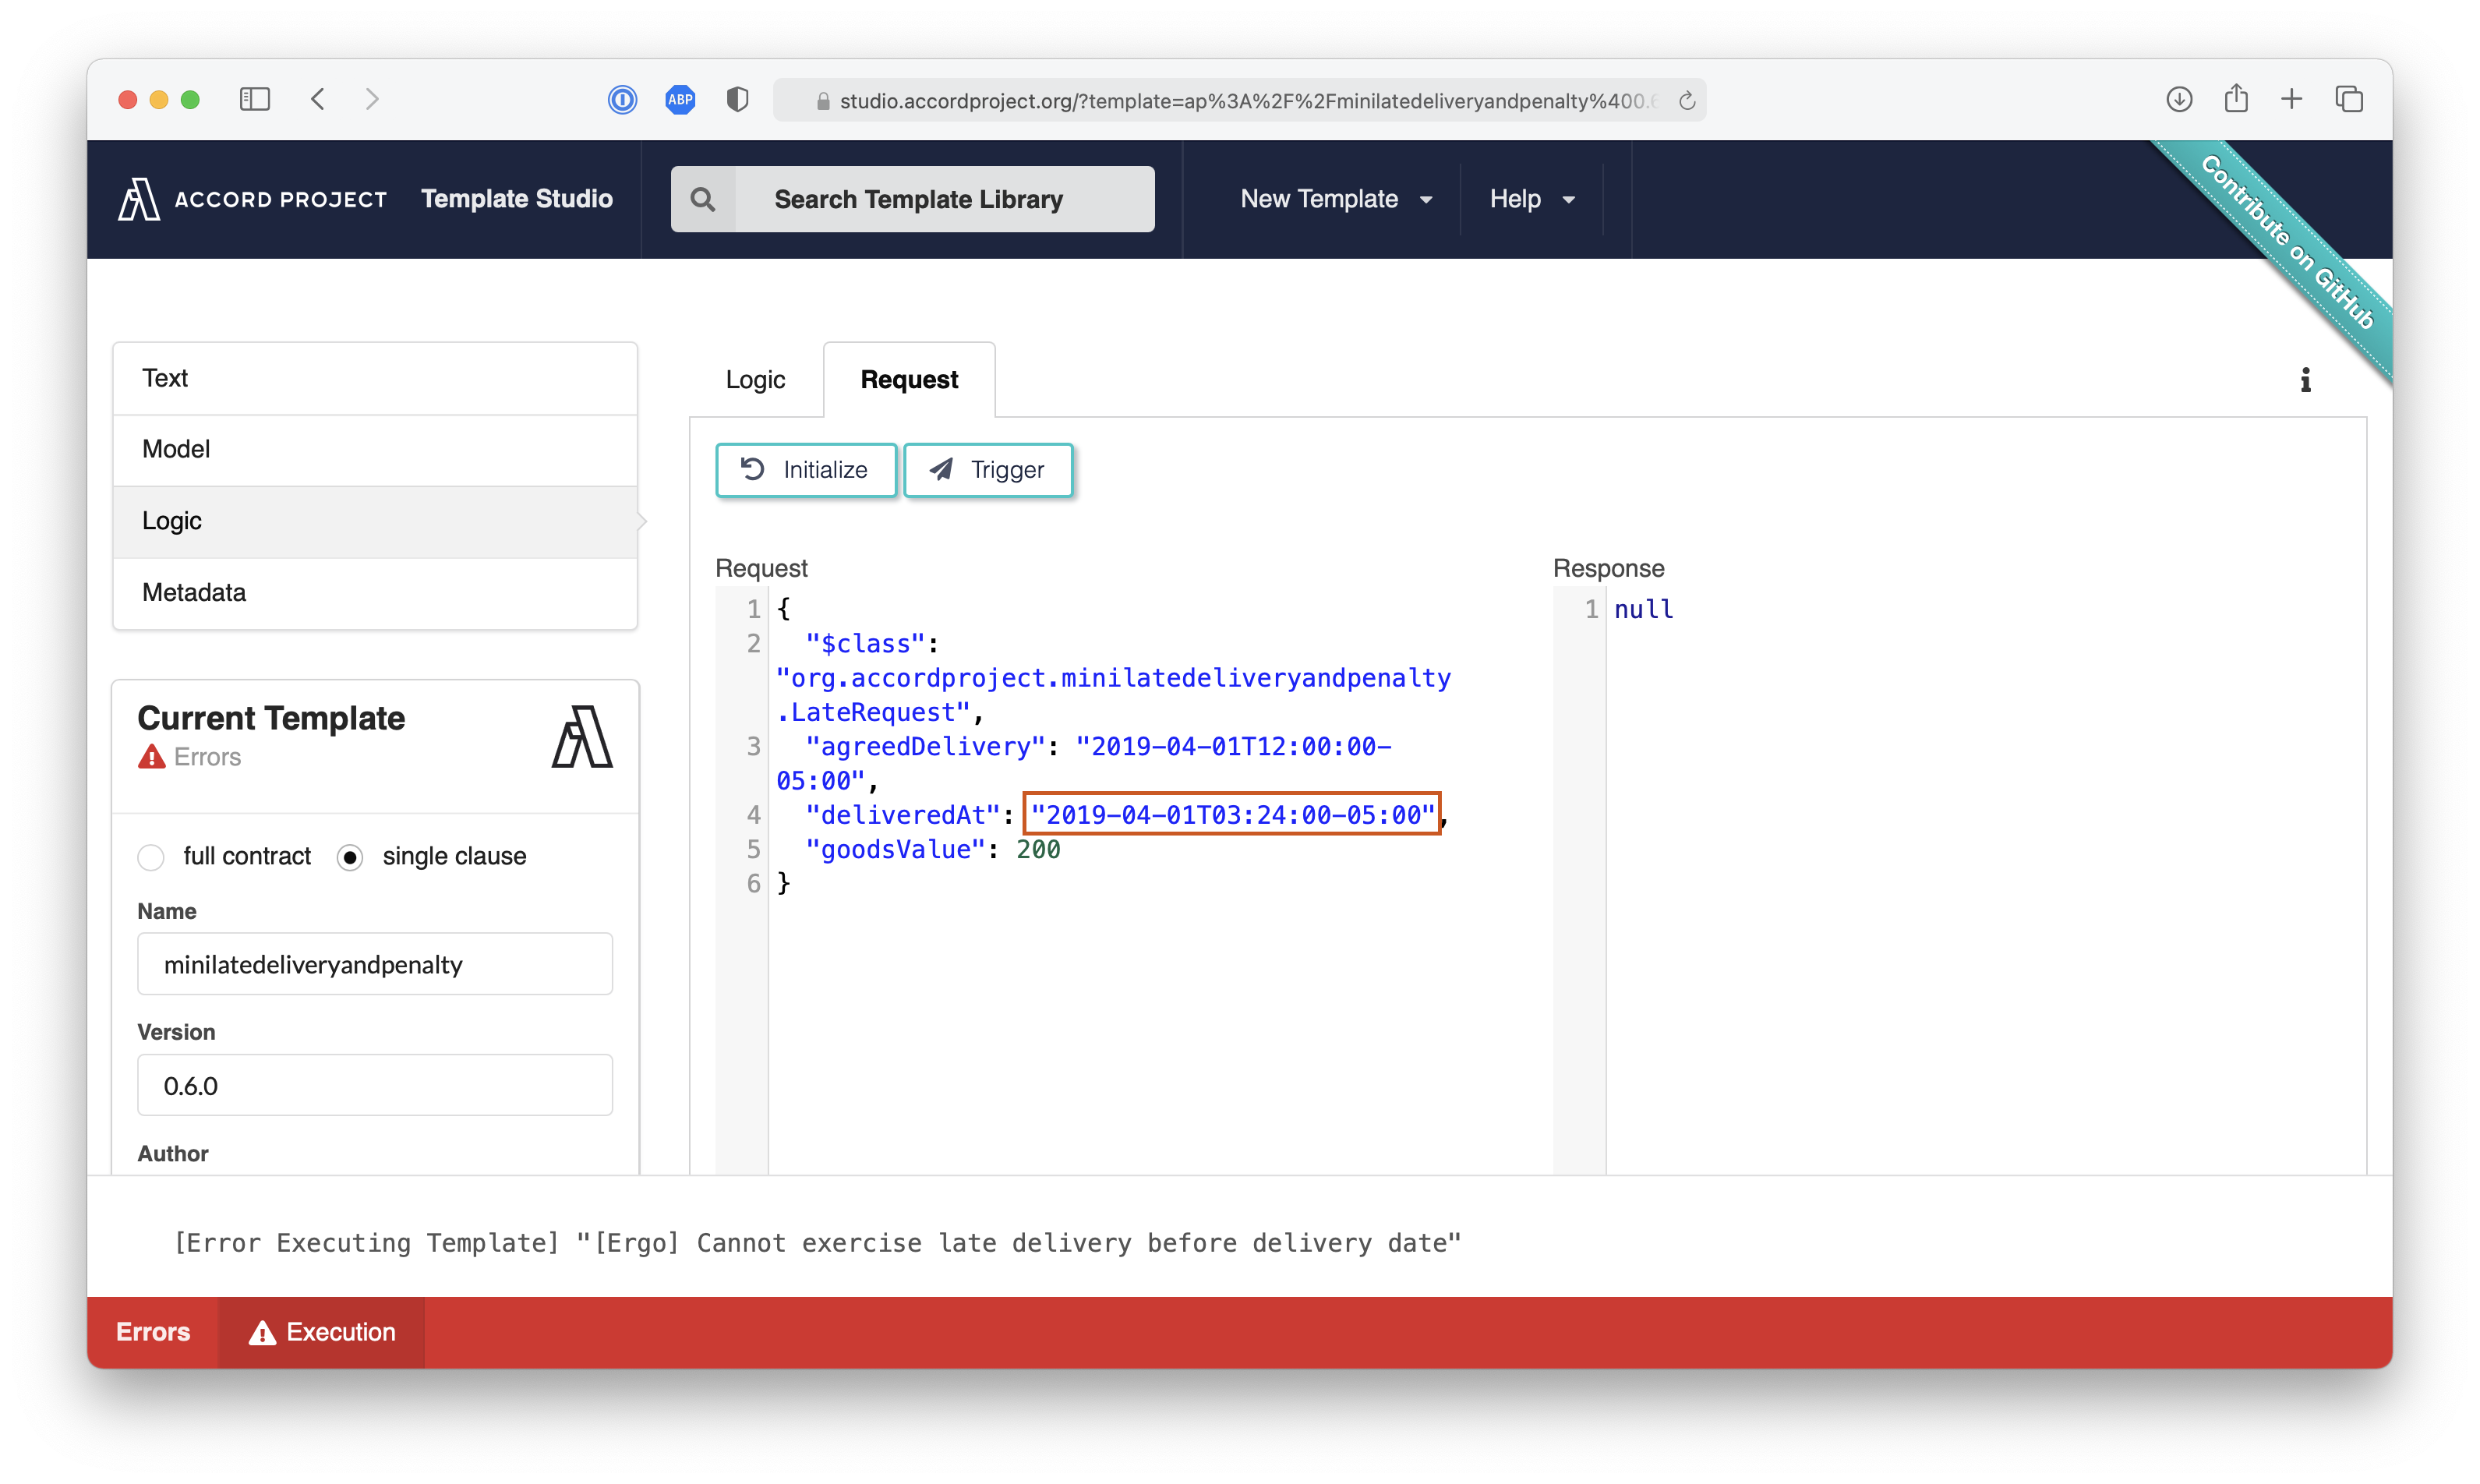Switch to the Request tab

[x=908, y=378]
